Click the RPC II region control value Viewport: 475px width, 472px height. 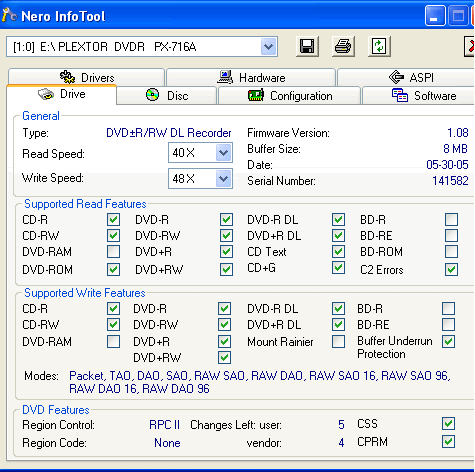click(x=164, y=425)
